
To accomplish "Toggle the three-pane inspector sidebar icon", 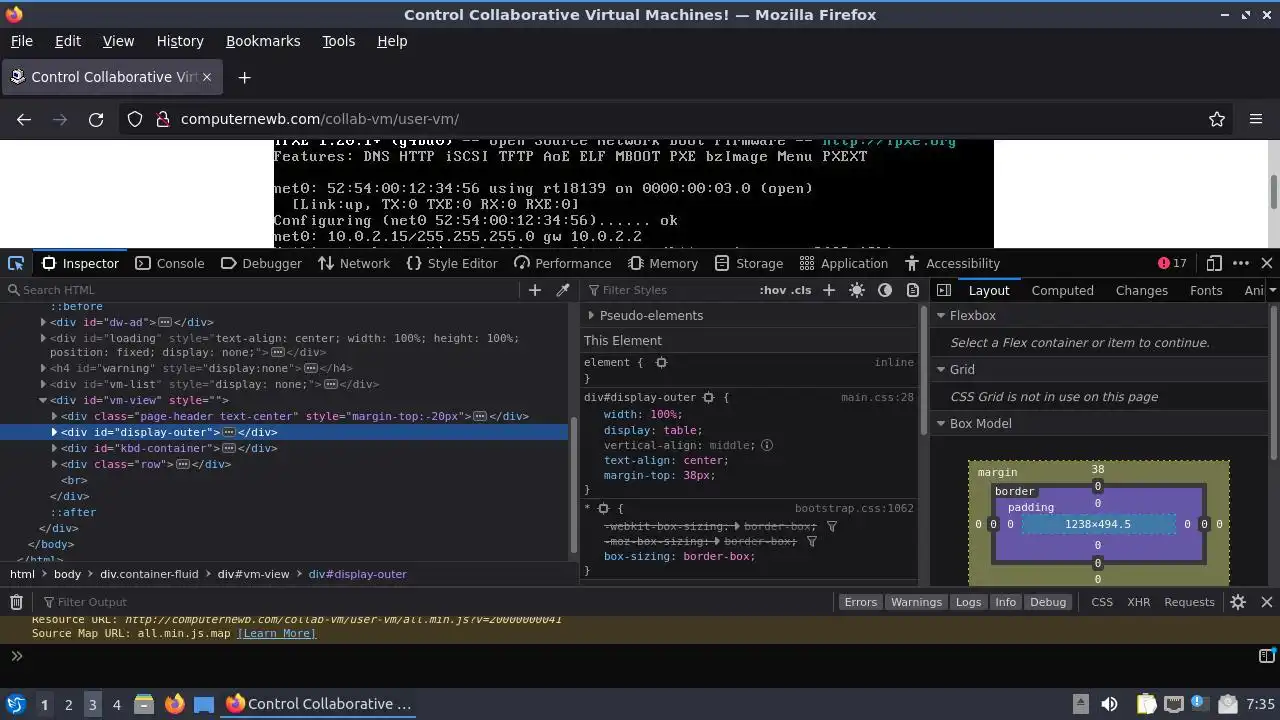I will pos(944,290).
